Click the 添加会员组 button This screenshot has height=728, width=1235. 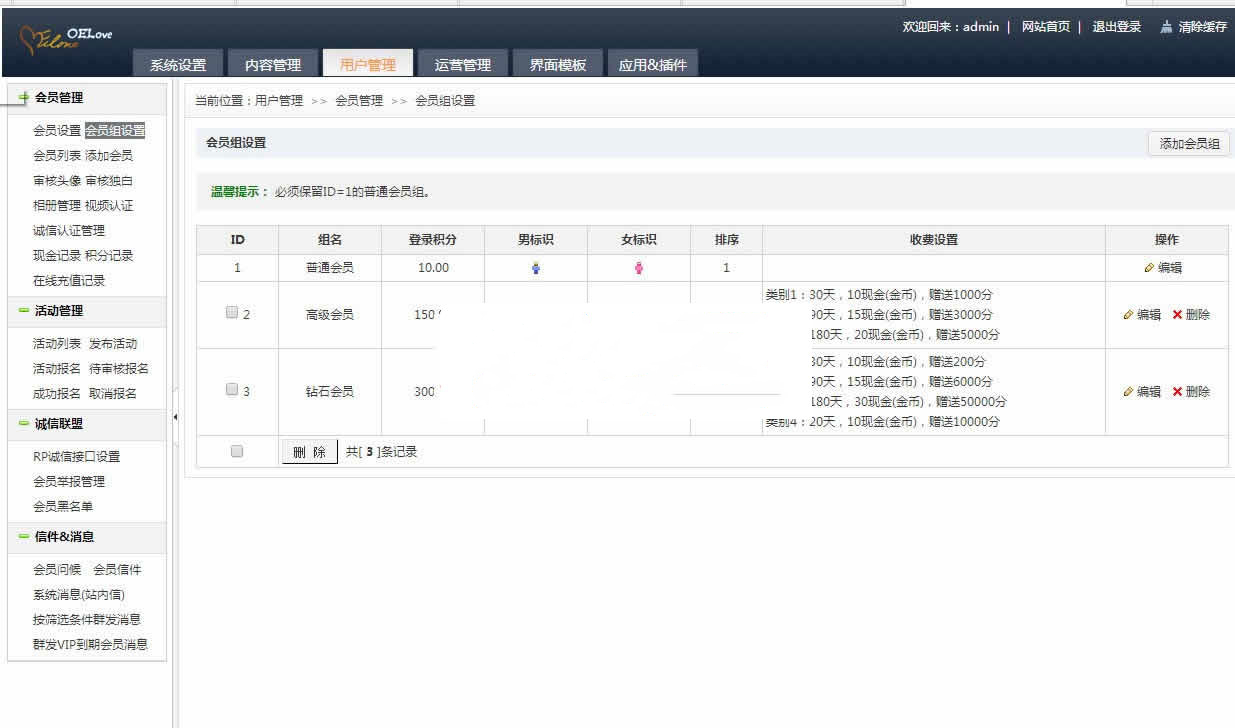pos(1189,144)
